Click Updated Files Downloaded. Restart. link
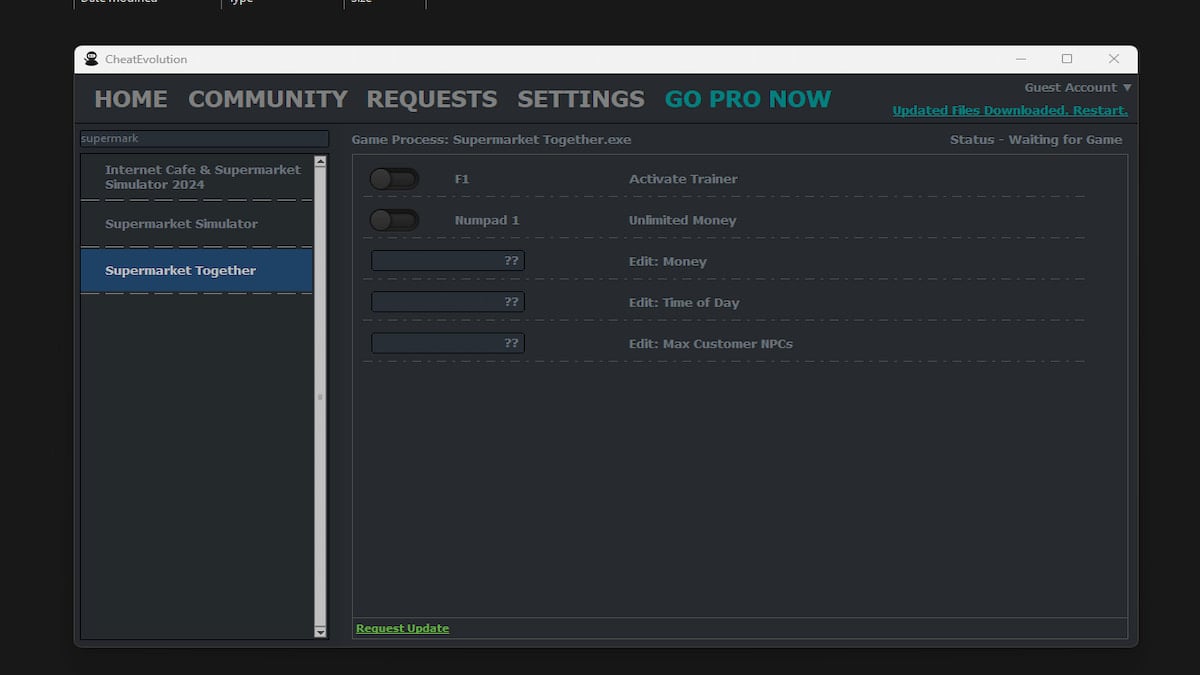 pos(1009,111)
